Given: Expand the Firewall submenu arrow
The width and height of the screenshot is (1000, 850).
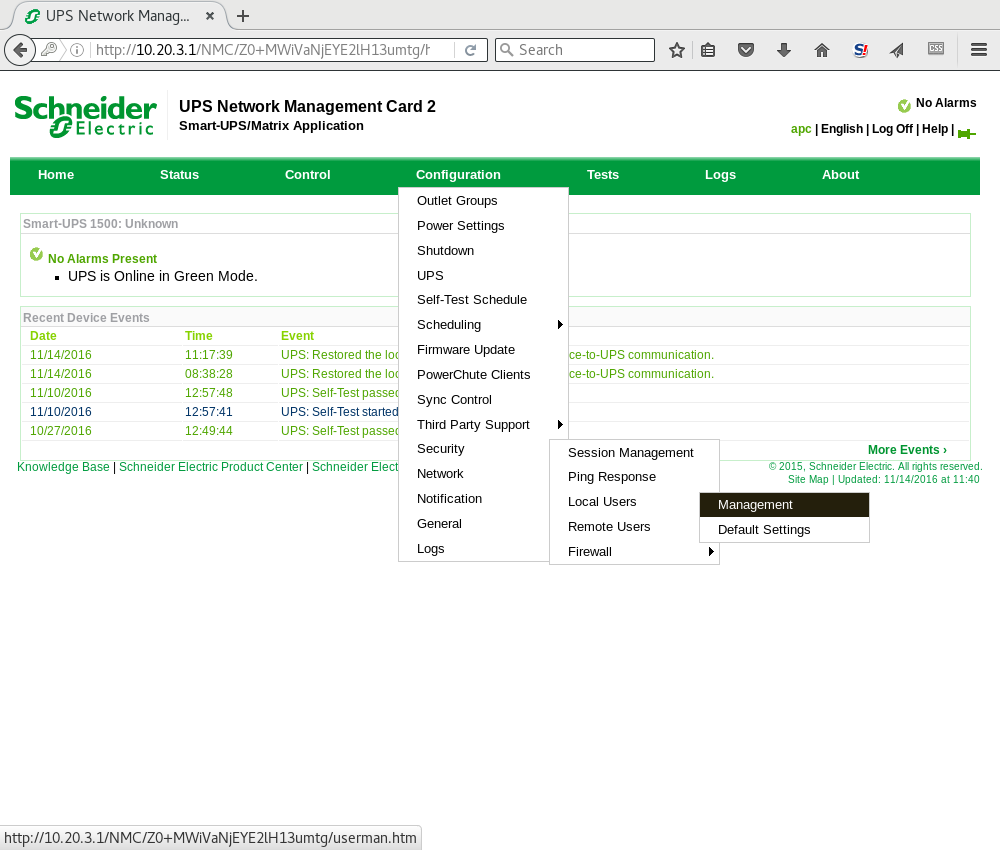Looking at the screenshot, I should 711,552.
